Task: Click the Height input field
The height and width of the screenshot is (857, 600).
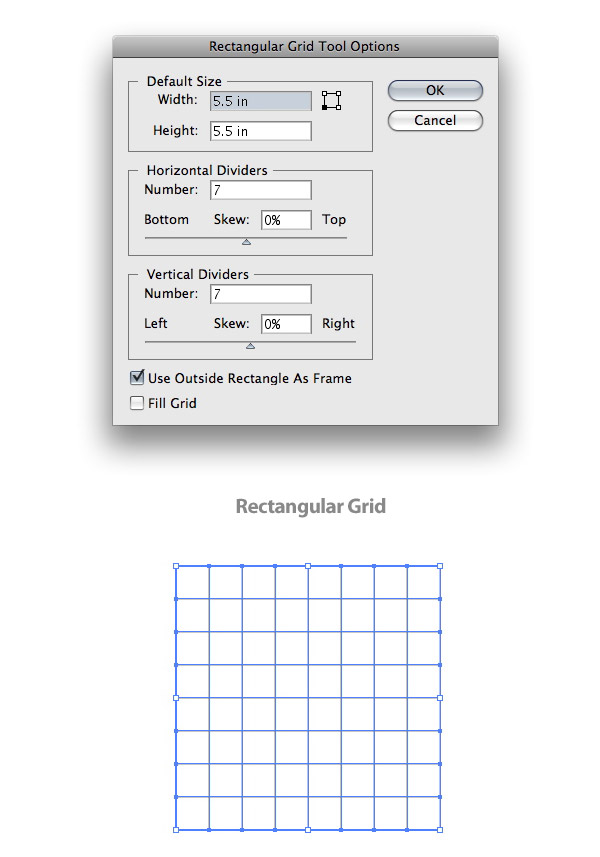Action: click(x=261, y=131)
